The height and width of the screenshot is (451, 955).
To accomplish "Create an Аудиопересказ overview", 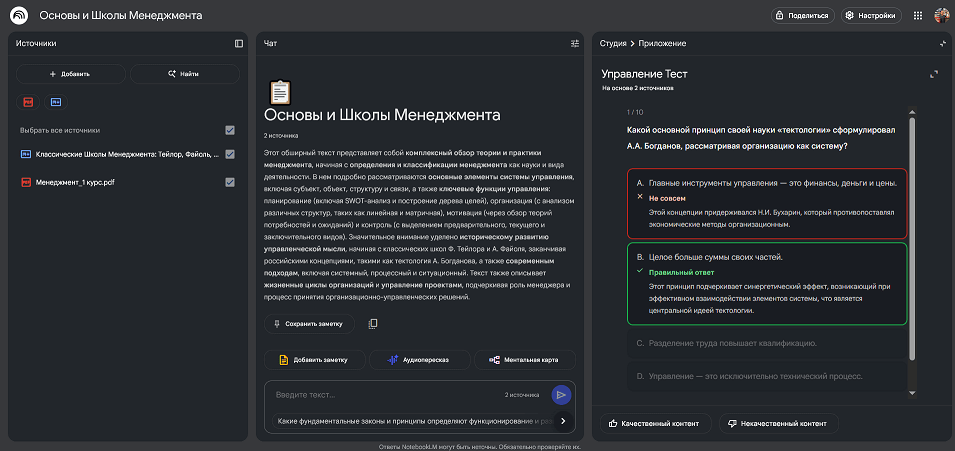I will 420,359.
